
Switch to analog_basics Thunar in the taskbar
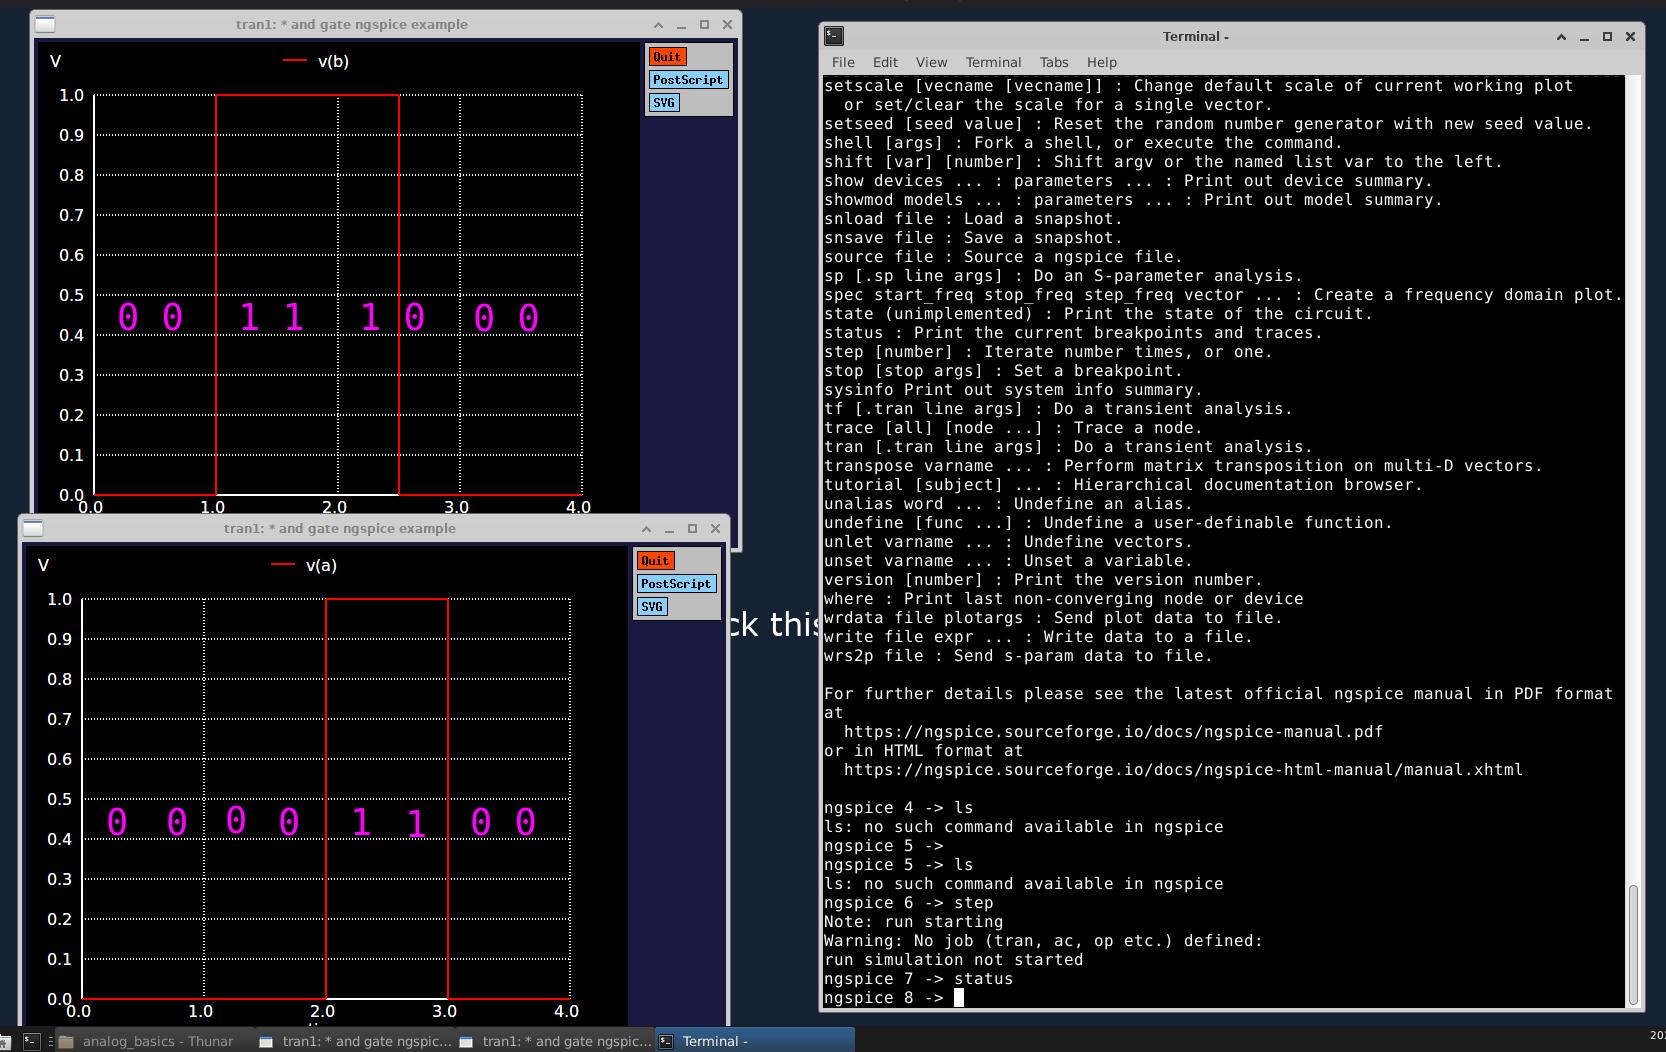pyautogui.click(x=148, y=1041)
